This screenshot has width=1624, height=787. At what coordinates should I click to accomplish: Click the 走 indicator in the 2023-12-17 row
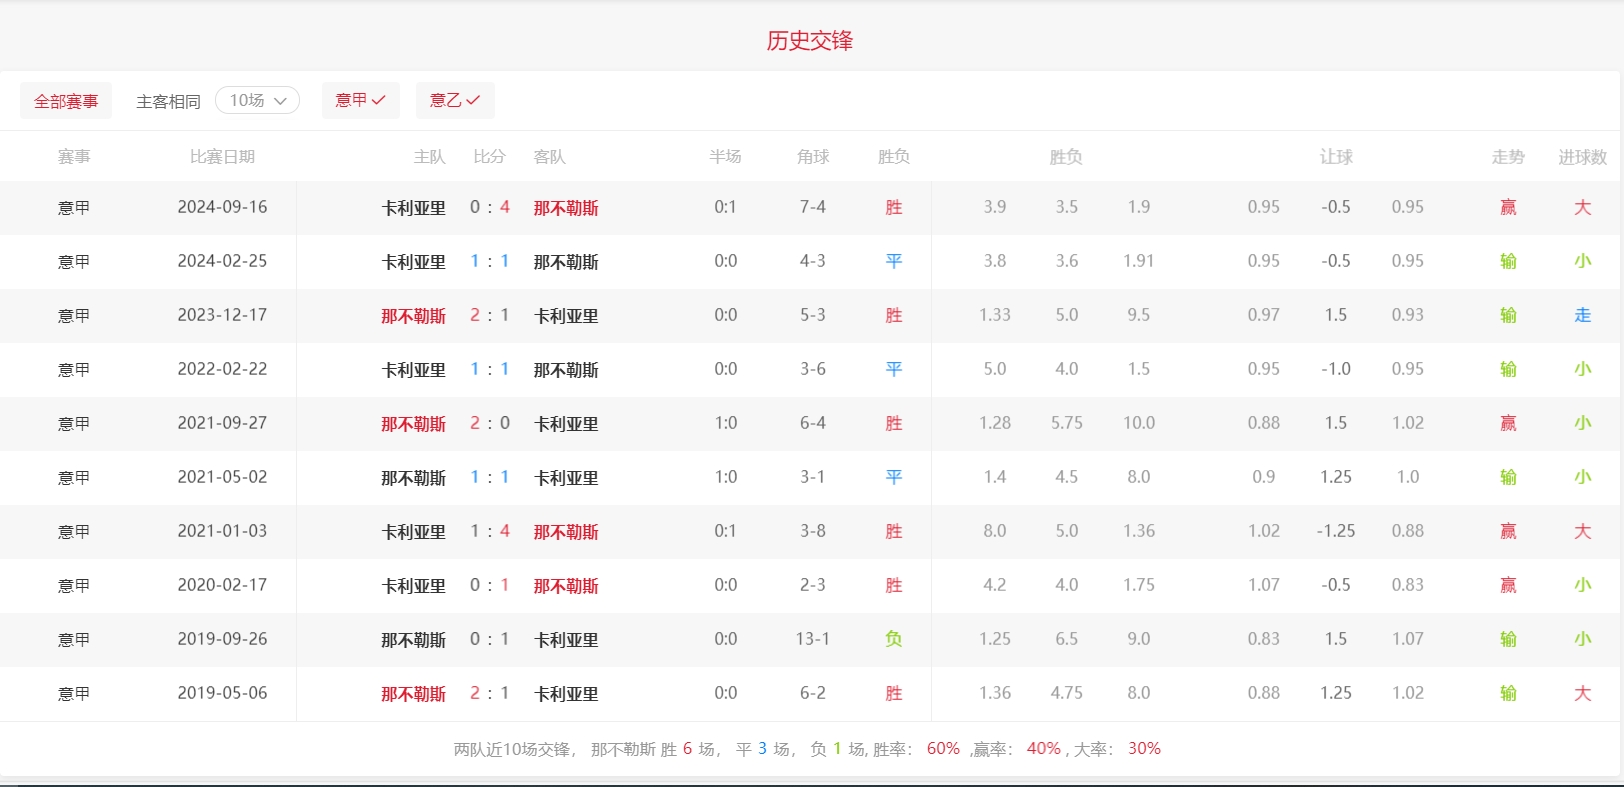pyautogui.click(x=1582, y=315)
